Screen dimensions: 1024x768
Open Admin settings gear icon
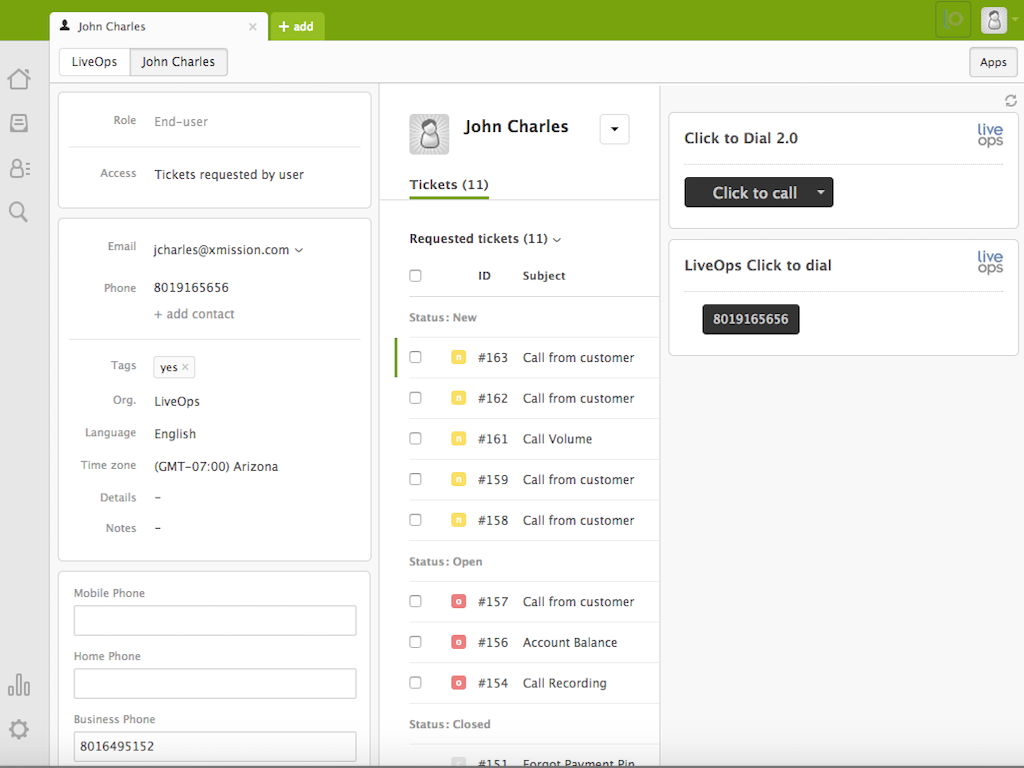(x=18, y=729)
